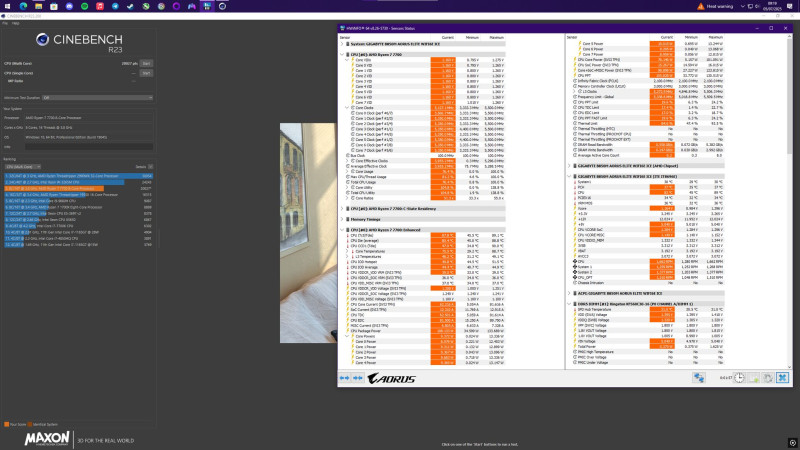This screenshot has width=800, height=450.
Task: Expand the Core Usage row
Action: [x=347, y=171]
